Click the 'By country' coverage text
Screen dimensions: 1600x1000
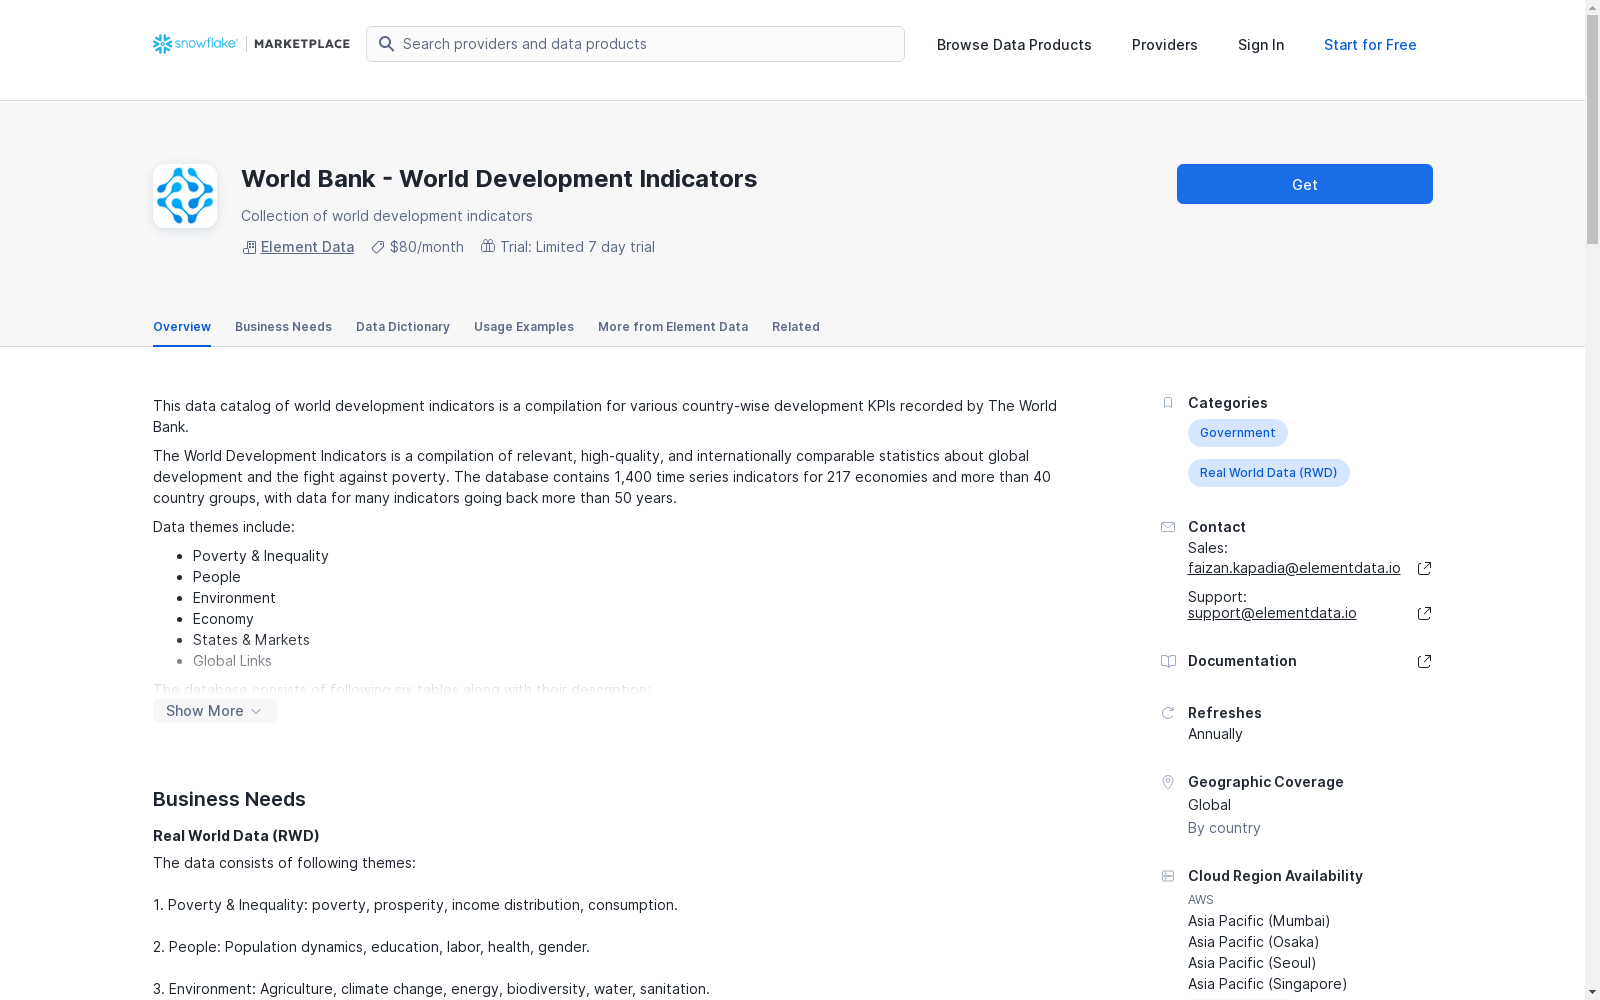[1224, 828]
